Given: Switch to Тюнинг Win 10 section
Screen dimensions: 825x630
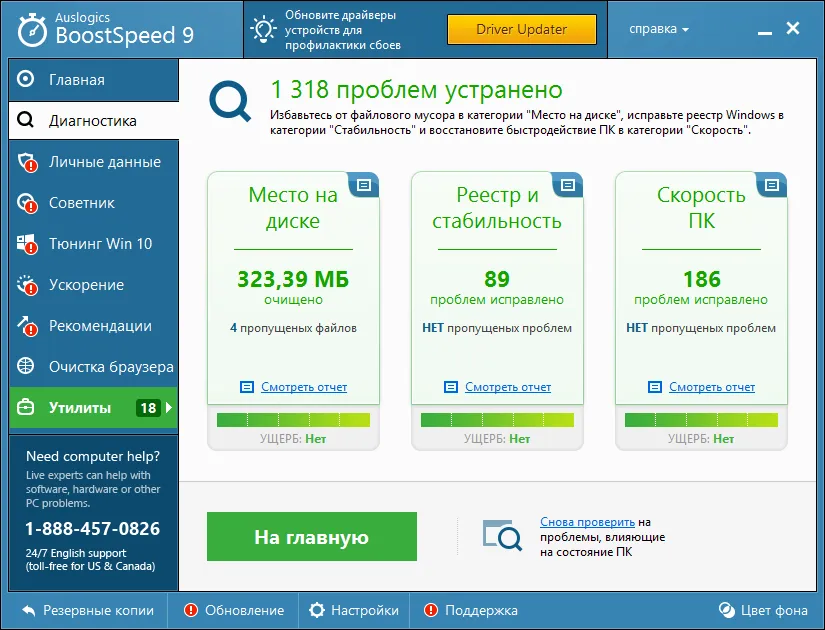Looking at the screenshot, I should [x=94, y=244].
